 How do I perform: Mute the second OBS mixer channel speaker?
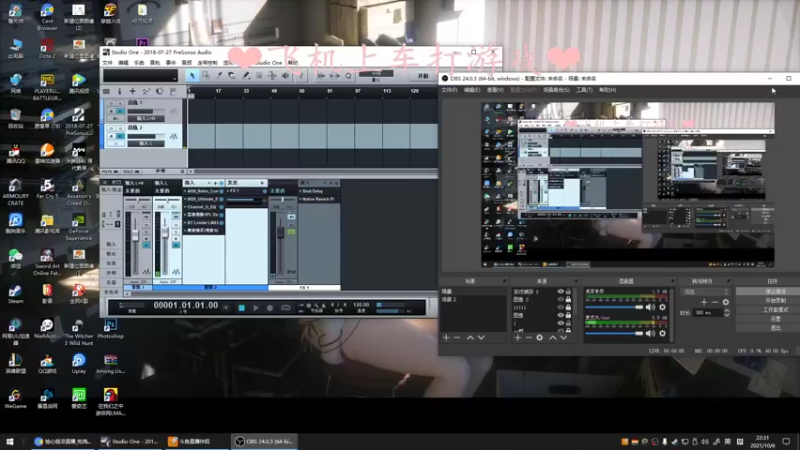(650, 333)
